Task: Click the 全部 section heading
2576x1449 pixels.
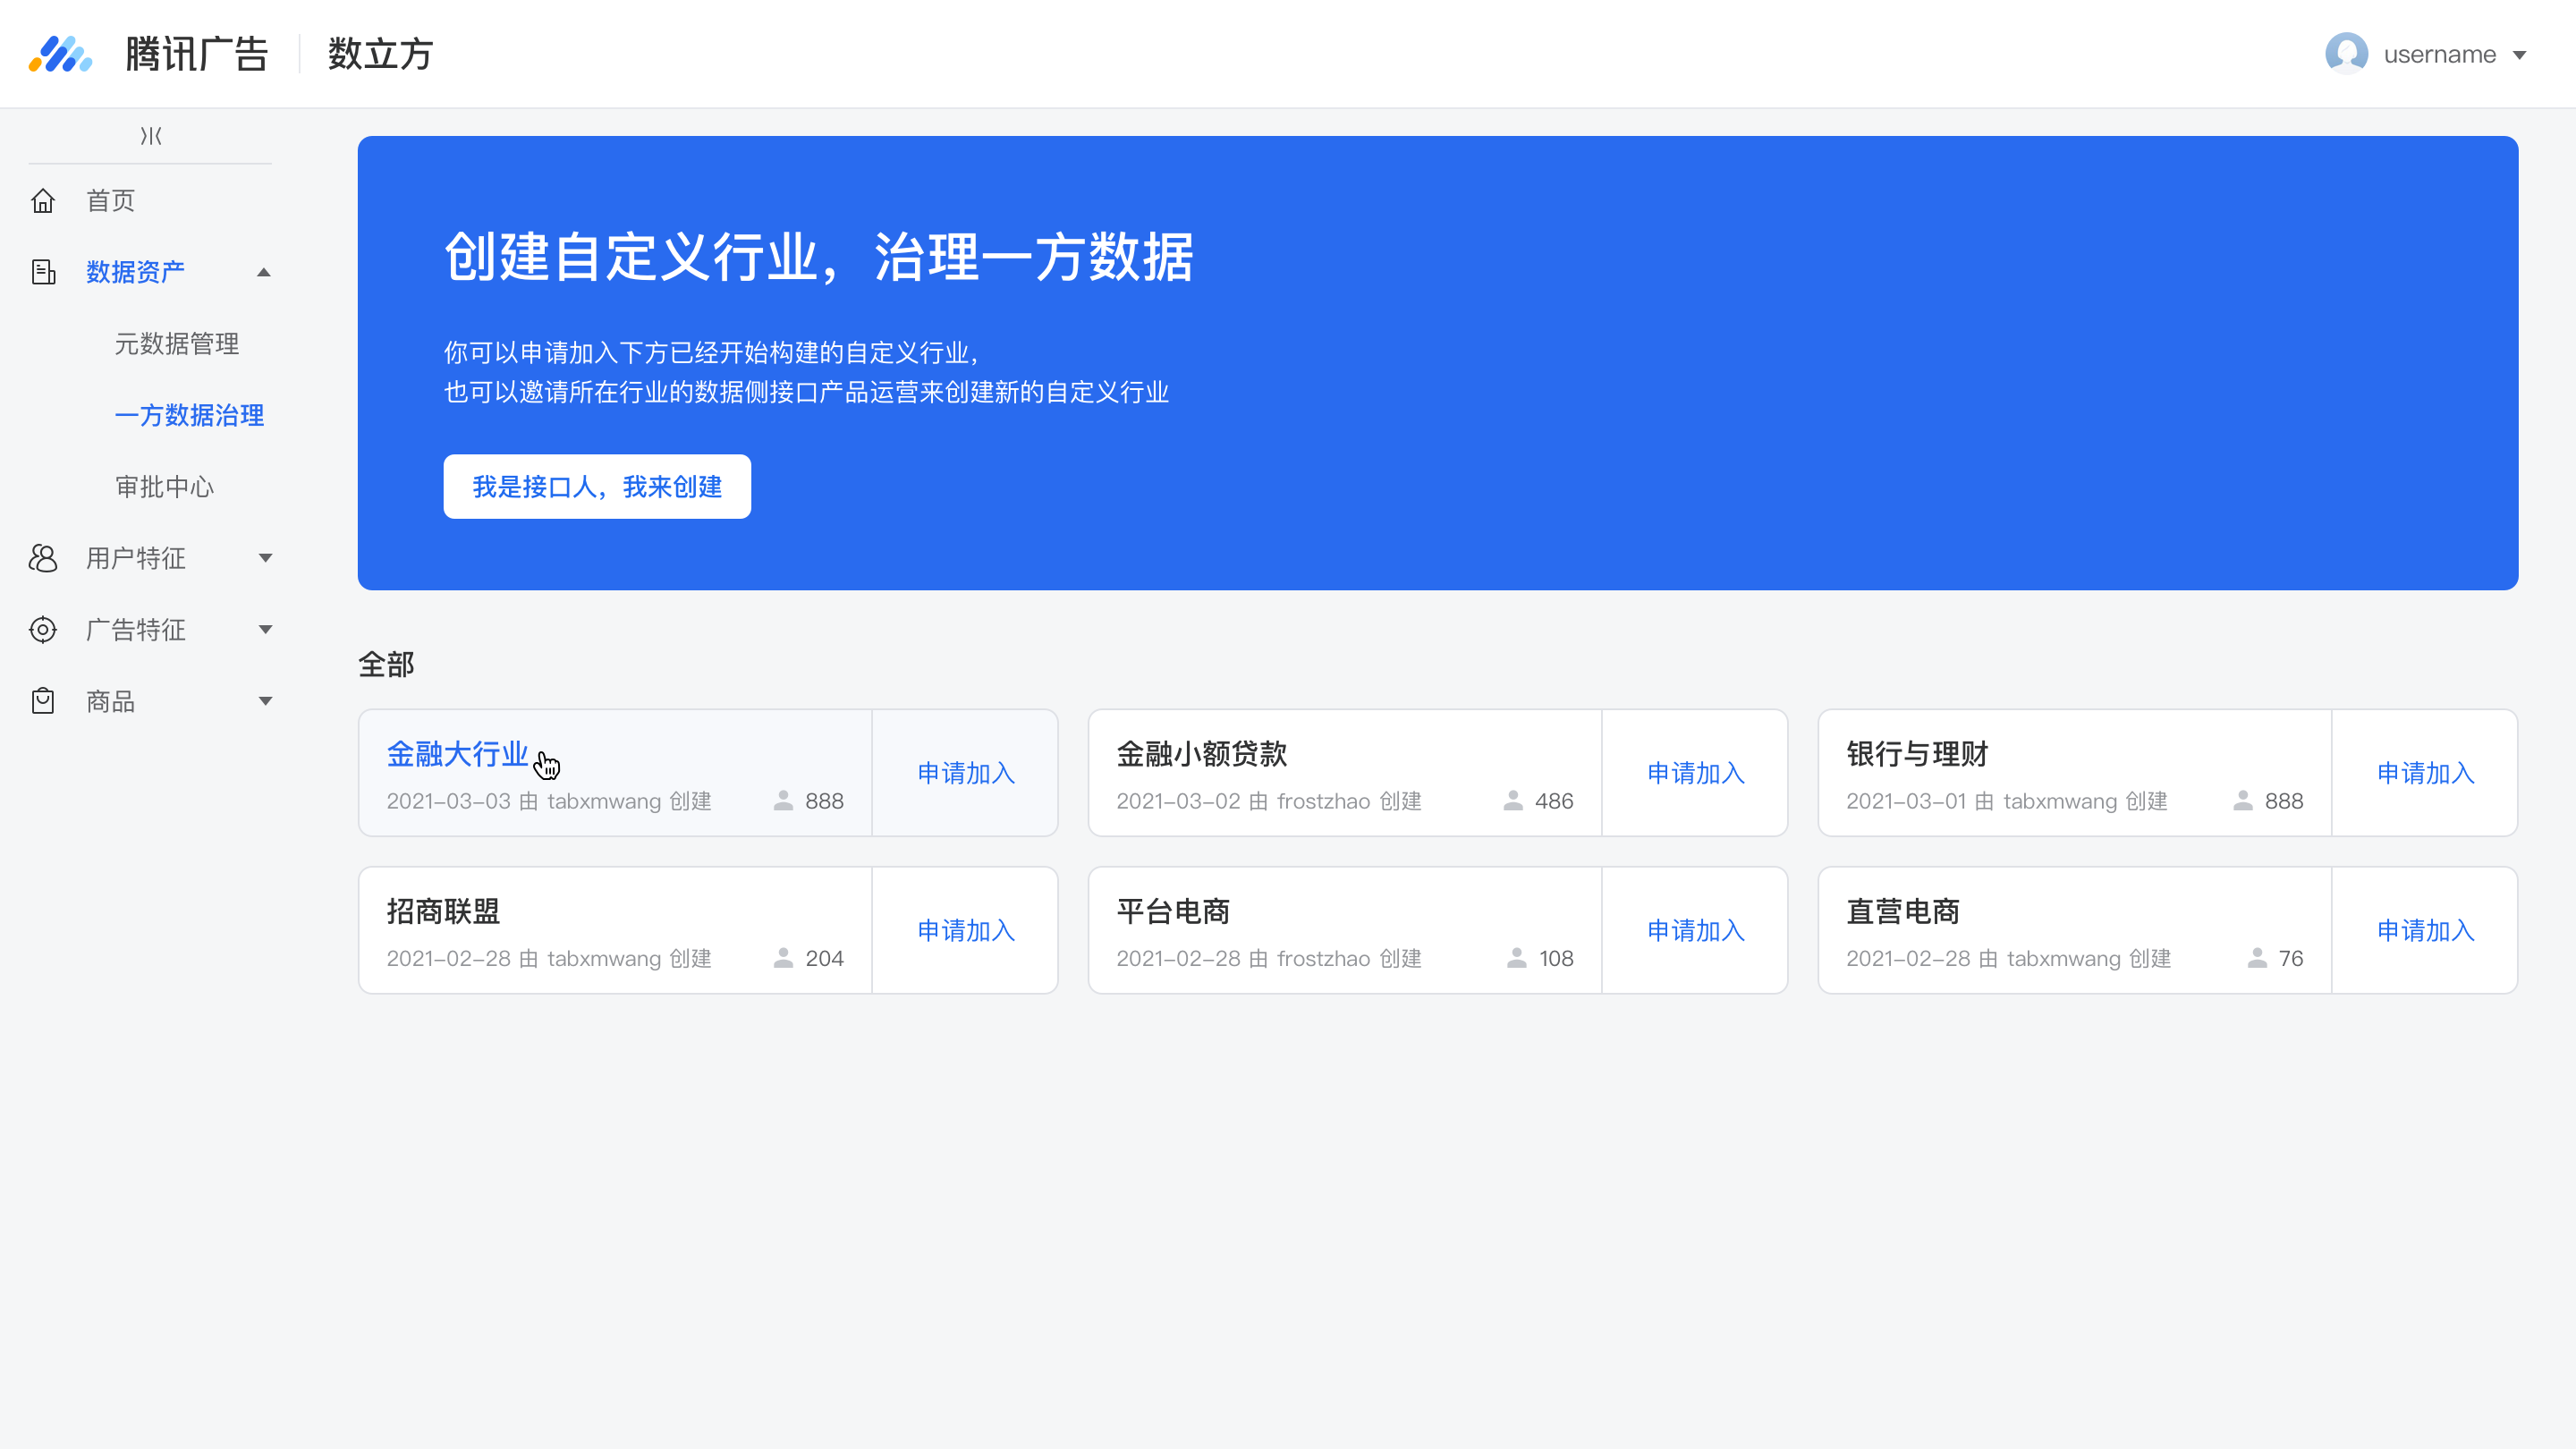Action: 386,664
